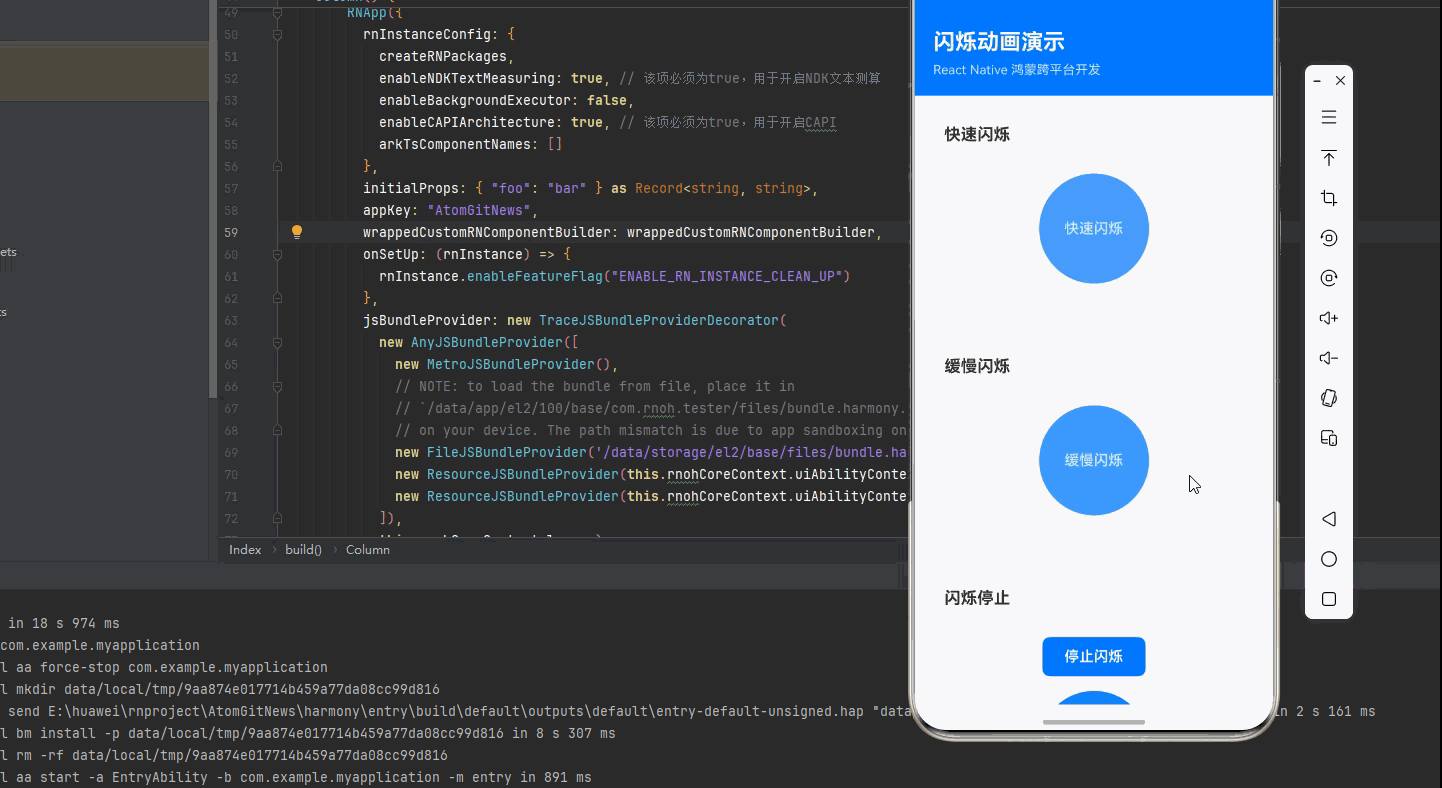Tap the 快速闪烁 circle button

point(1094,228)
